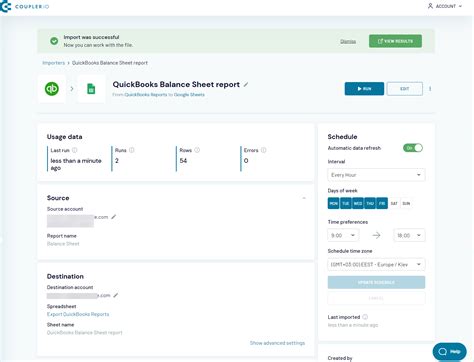474x362 pixels.
Task: Open the more options kebab menu
Action: pyautogui.click(x=430, y=89)
